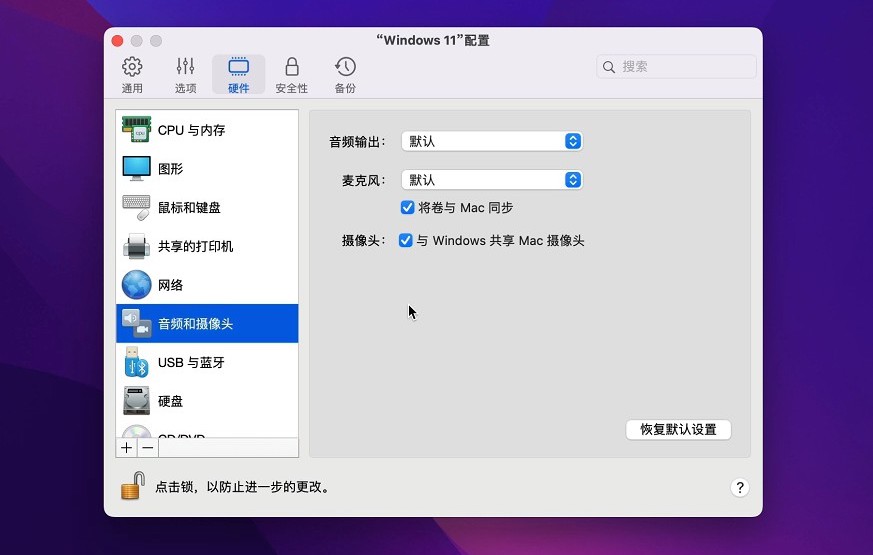Open the USB 与蓝牙 icon
Viewport: 873px width, 555px height.
pyautogui.click(x=136, y=362)
